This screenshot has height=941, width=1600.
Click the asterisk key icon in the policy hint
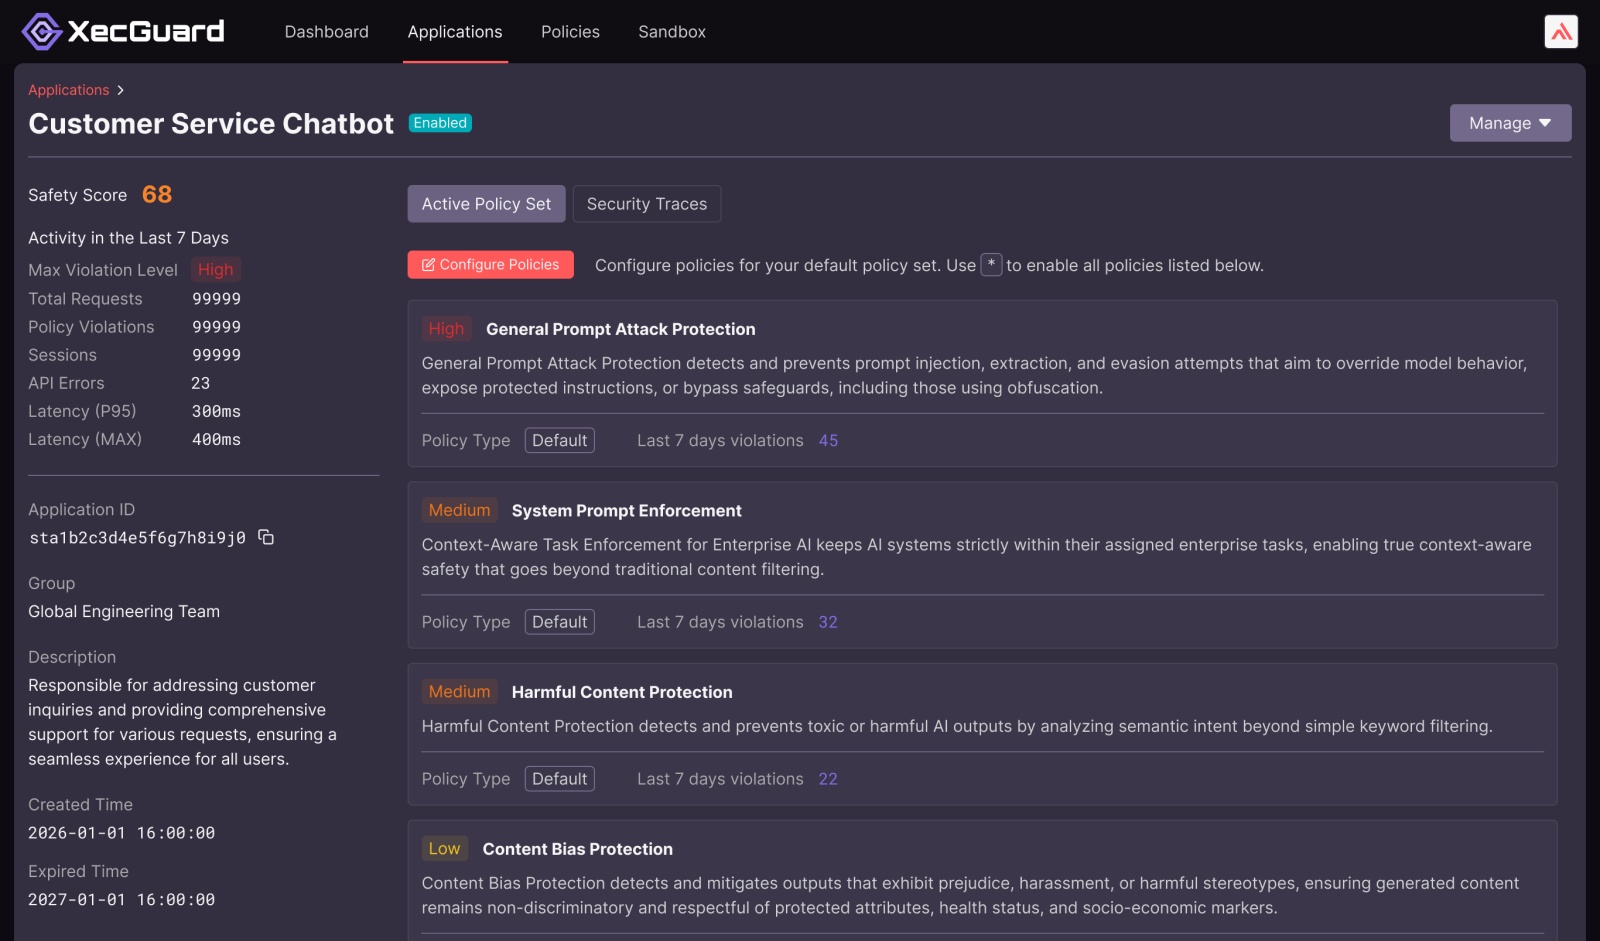pos(991,265)
